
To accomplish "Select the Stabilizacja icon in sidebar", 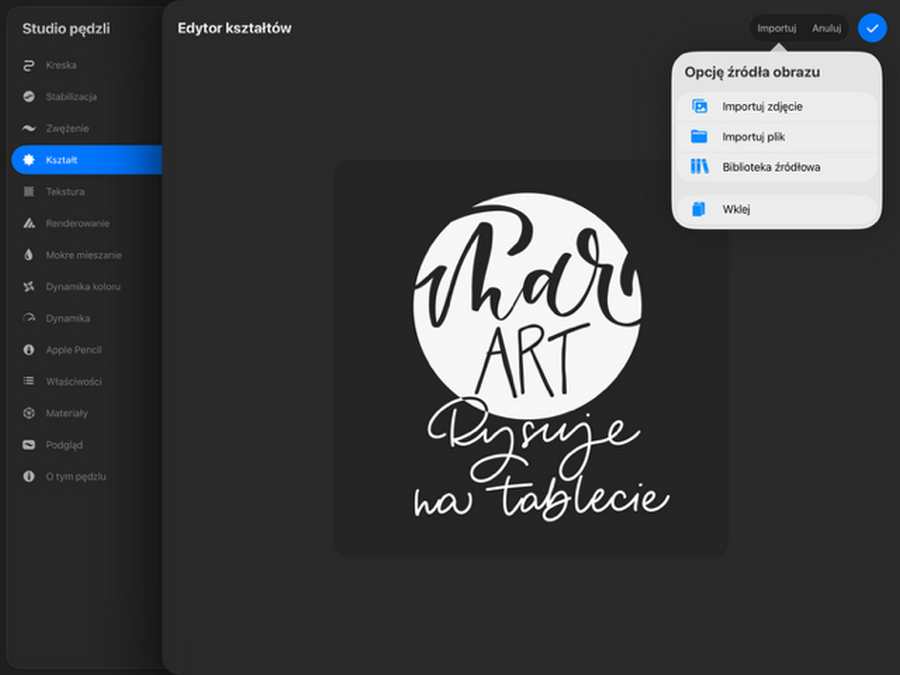I will click(29, 97).
